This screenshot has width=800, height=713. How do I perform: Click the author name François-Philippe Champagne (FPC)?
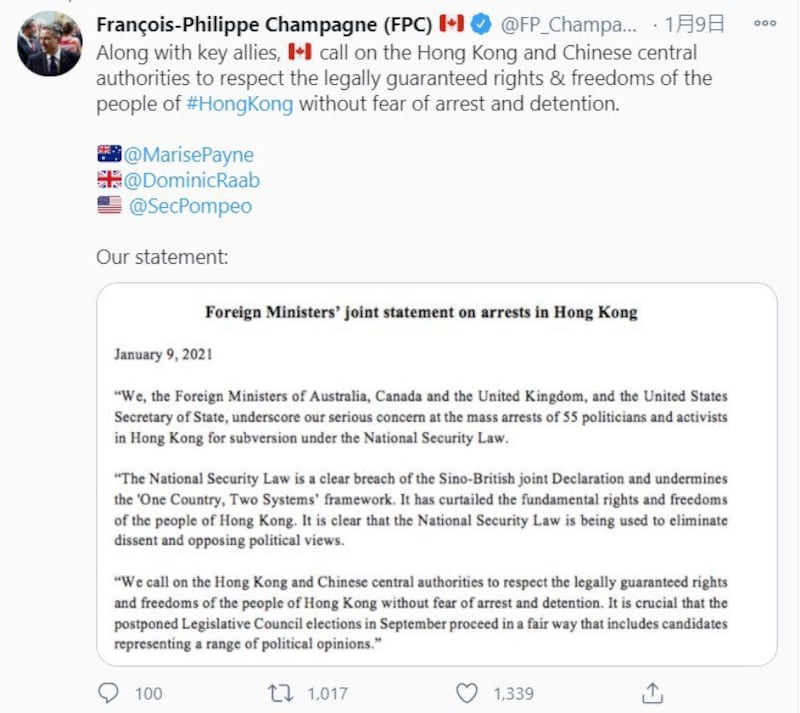(264, 24)
